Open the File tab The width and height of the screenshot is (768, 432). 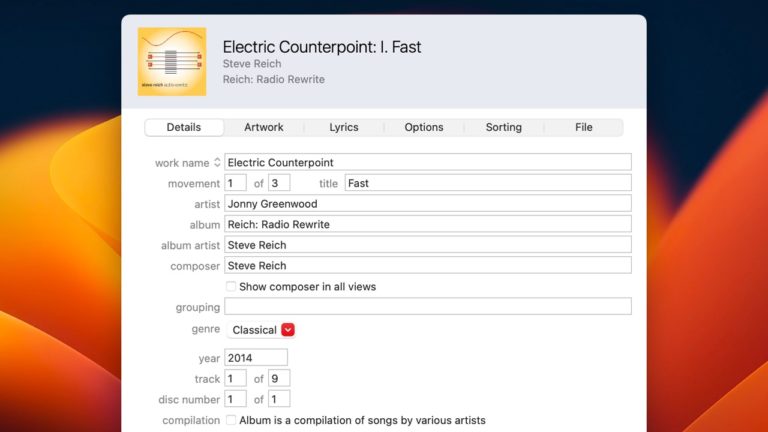583,127
